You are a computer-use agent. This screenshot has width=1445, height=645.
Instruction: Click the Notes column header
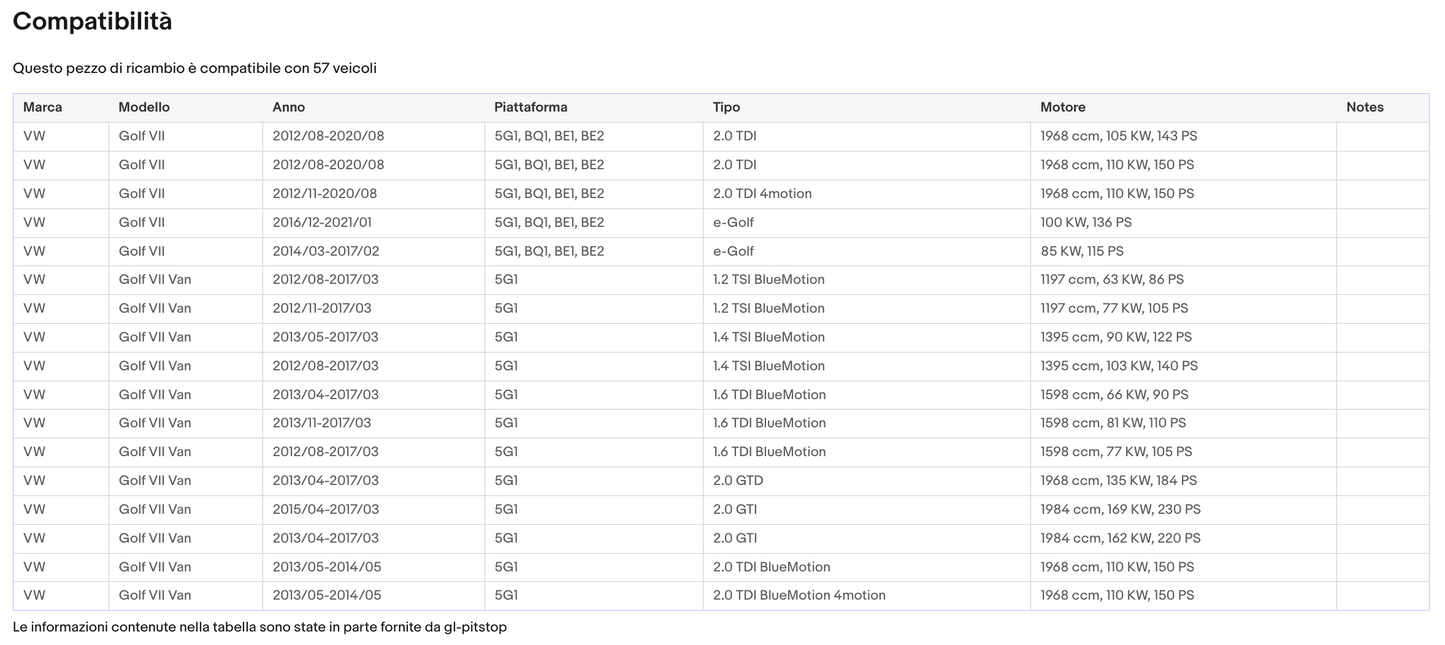point(1364,107)
